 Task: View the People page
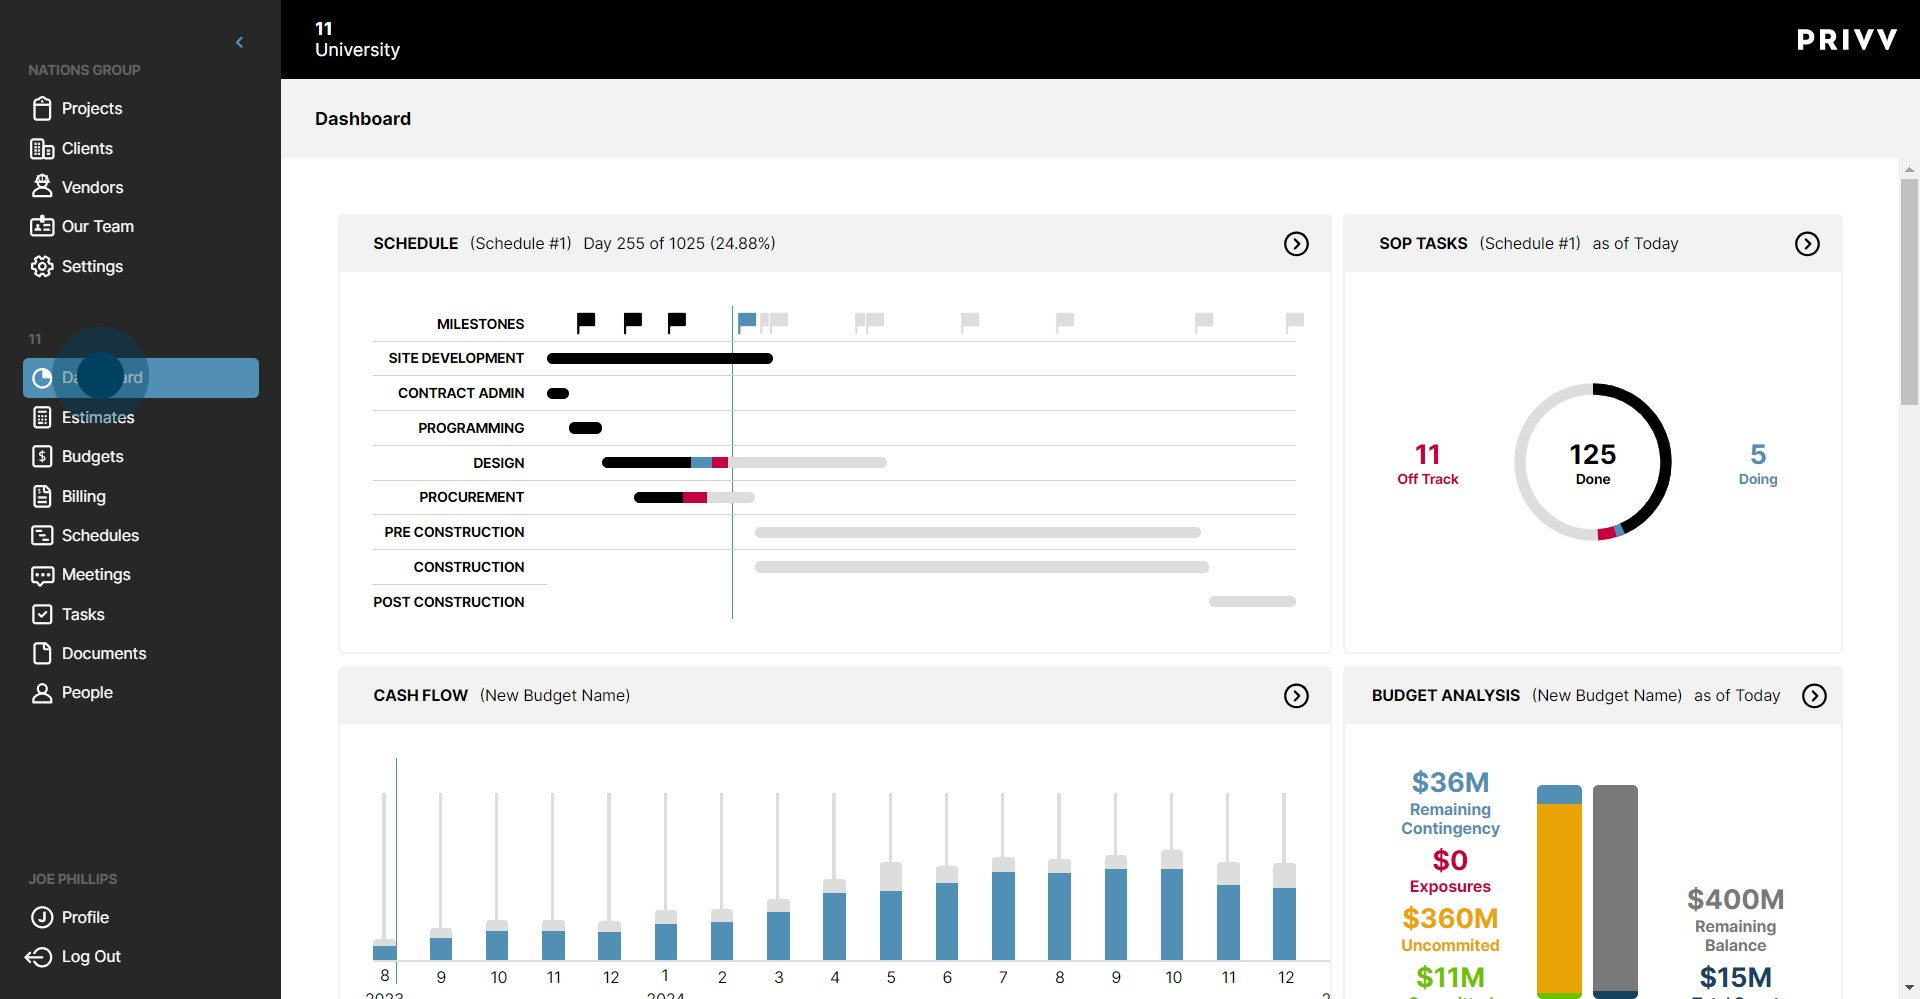coord(87,692)
